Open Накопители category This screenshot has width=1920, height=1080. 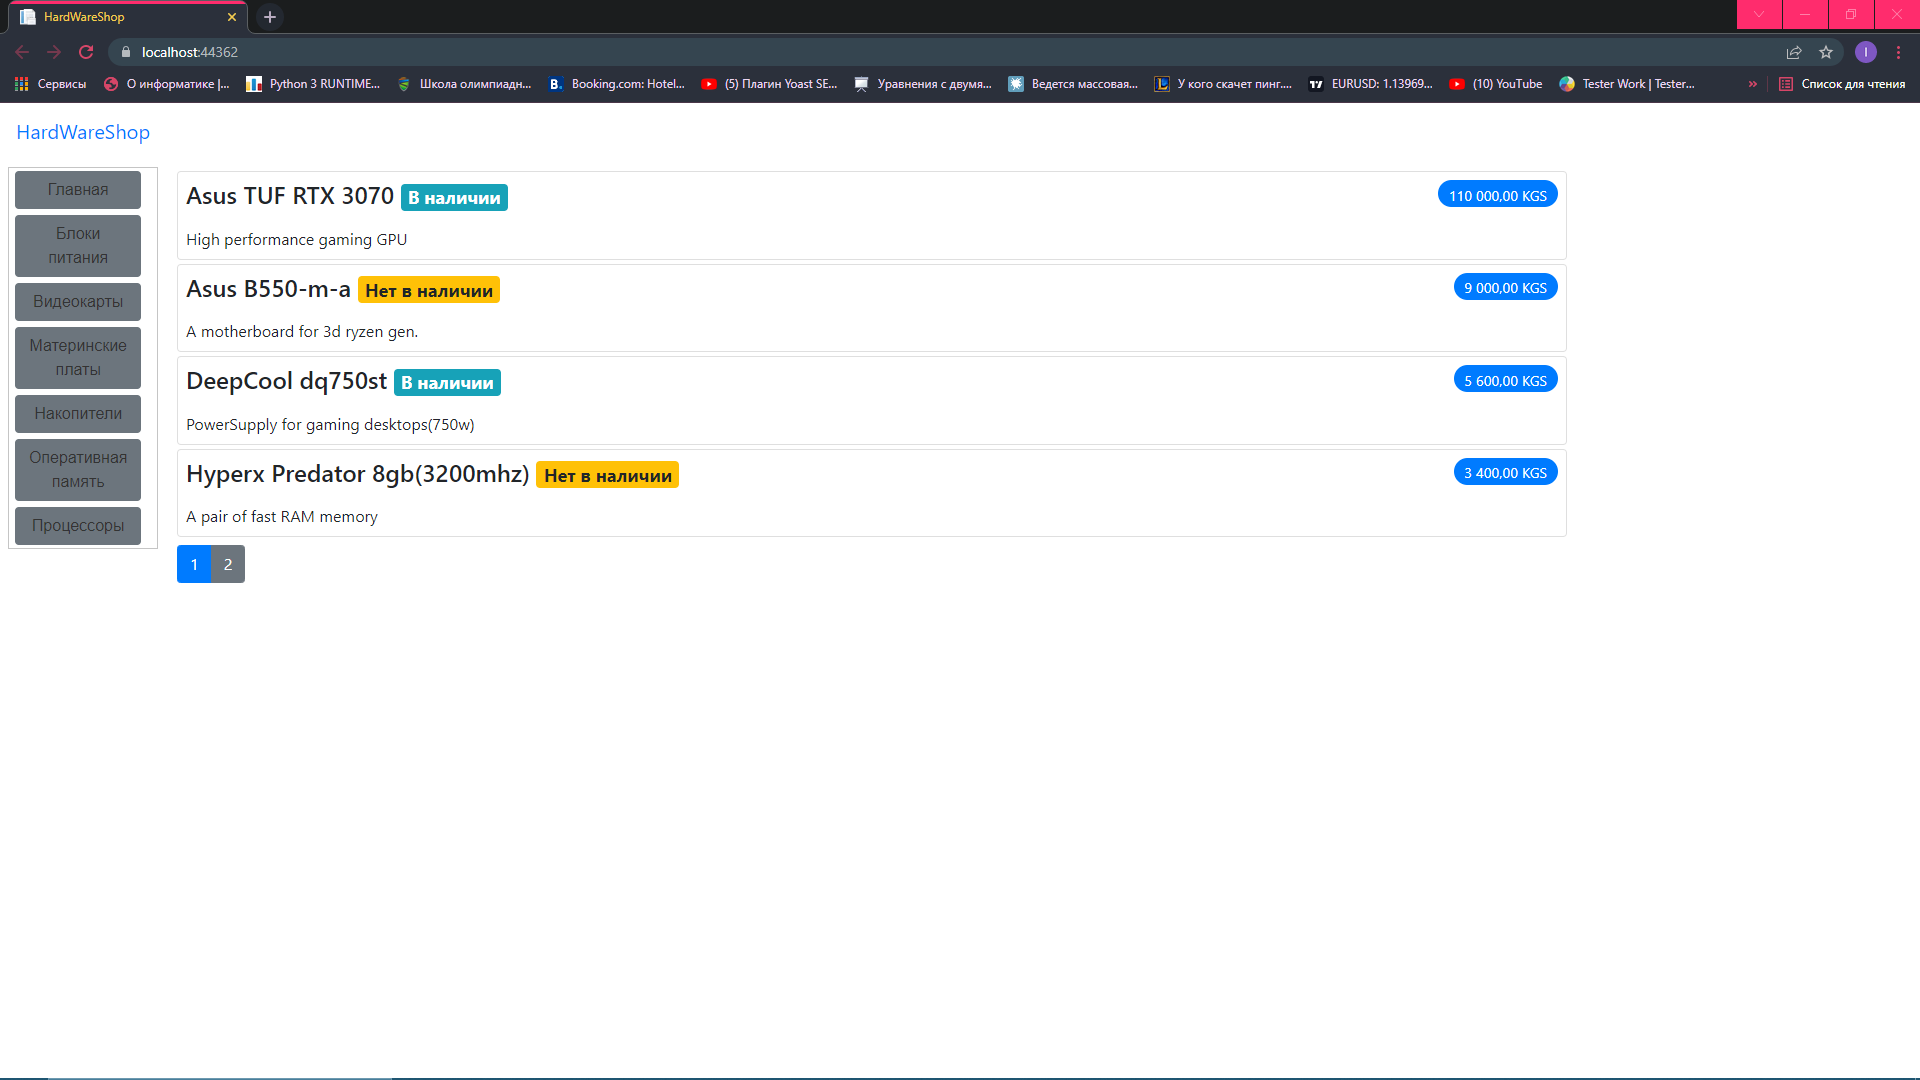[78, 414]
